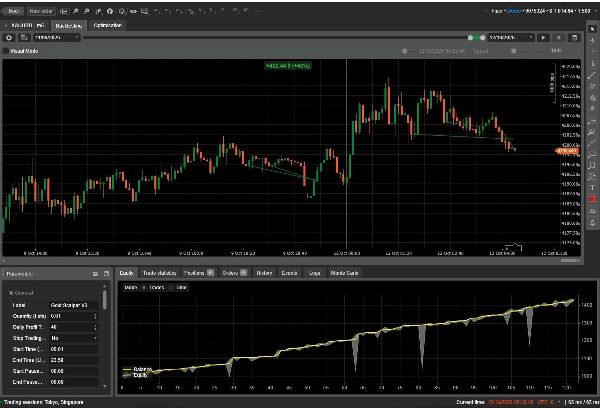Stop the backtest run
600x408 pixels.
click(559, 38)
